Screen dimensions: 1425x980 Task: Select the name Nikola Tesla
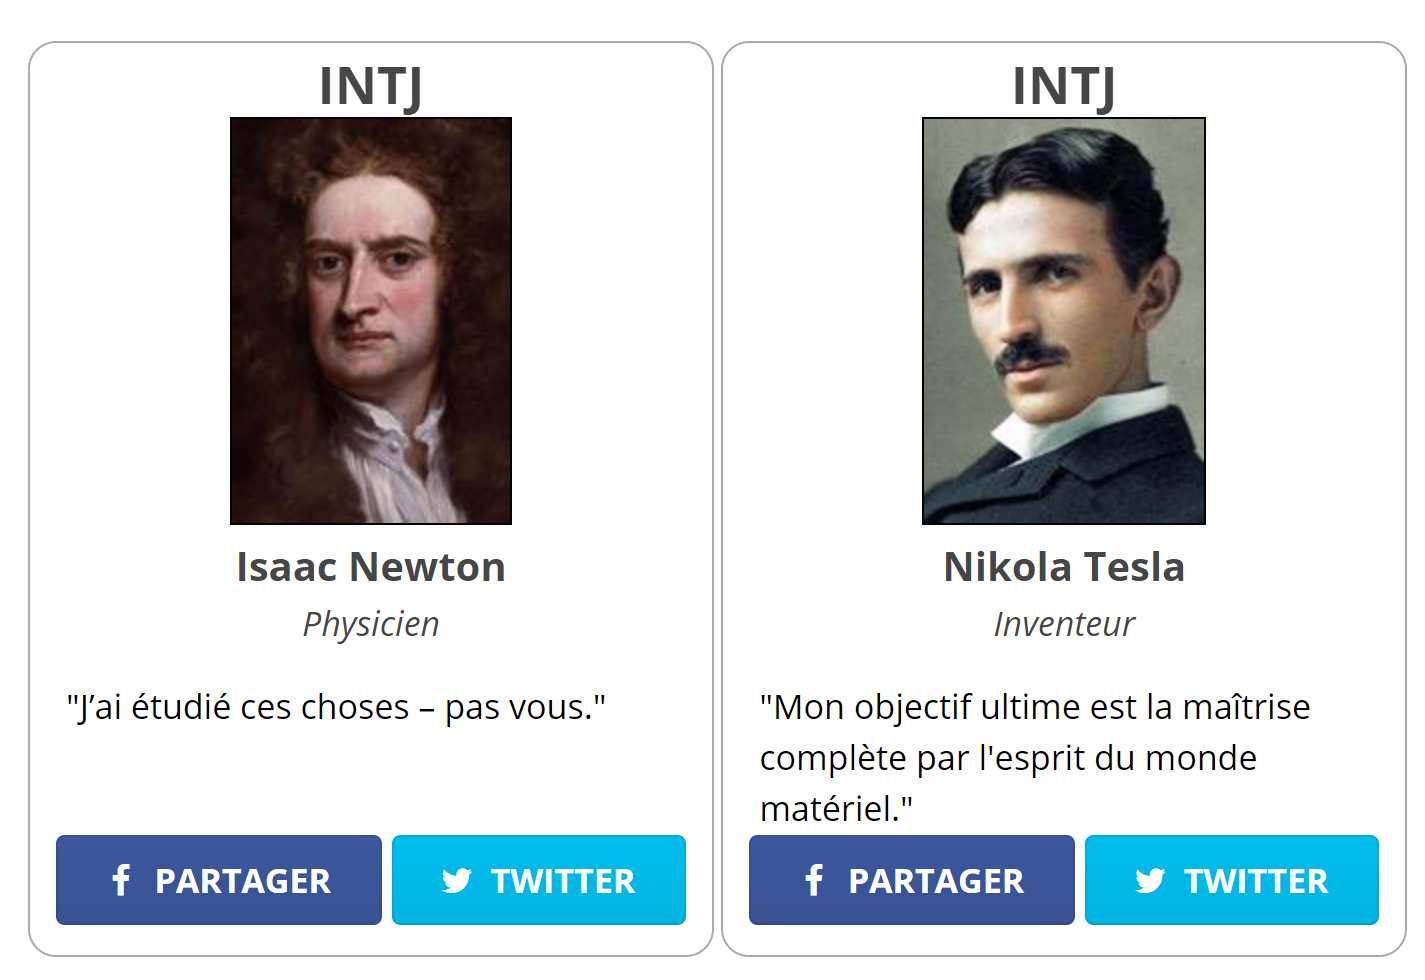1064,567
